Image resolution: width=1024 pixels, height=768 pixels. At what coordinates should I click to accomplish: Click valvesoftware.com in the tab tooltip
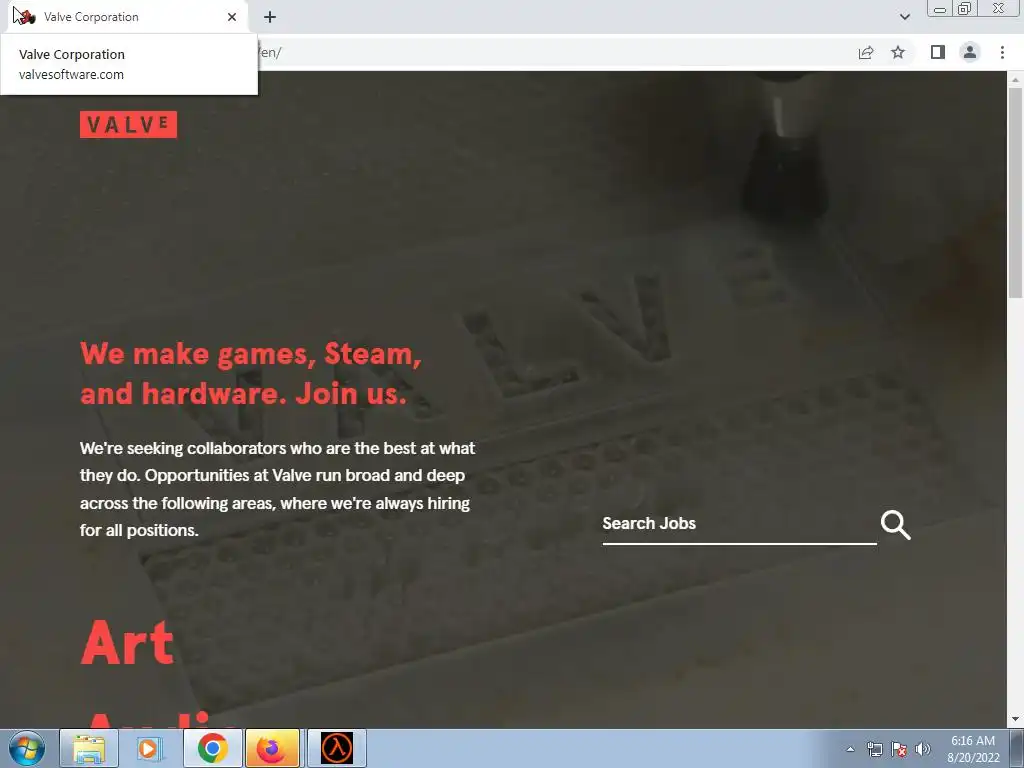[71, 74]
